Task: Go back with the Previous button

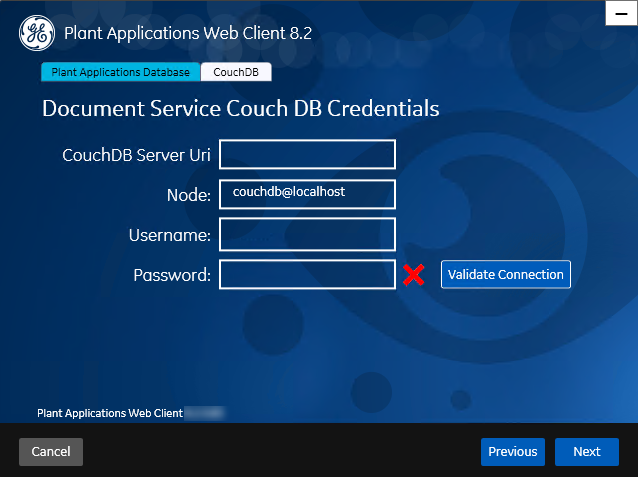Action: pyautogui.click(x=513, y=452)
